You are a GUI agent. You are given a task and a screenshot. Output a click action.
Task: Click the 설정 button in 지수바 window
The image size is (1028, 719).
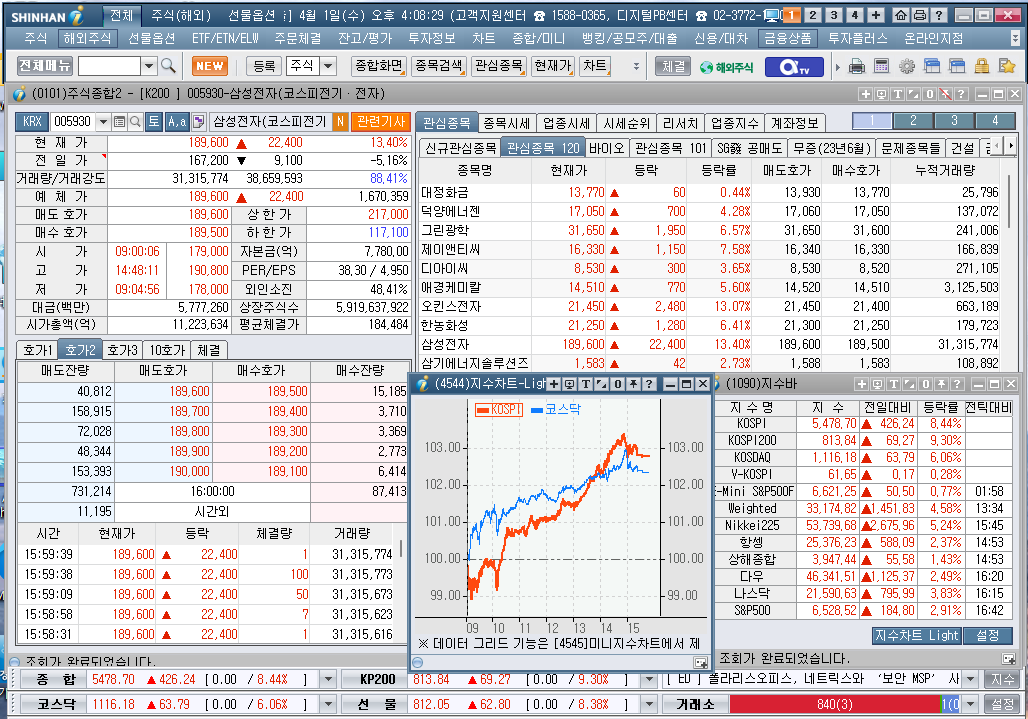(x=987, y=635)
